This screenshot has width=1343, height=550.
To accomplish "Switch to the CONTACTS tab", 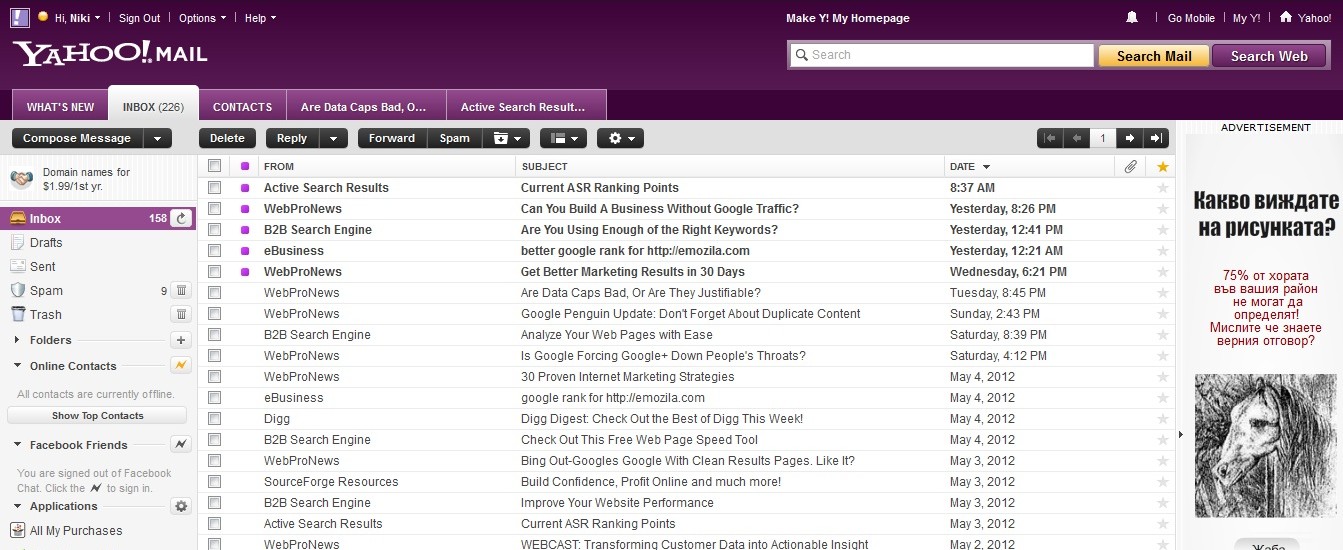I will pyautogui.click(x=242, y=107).
